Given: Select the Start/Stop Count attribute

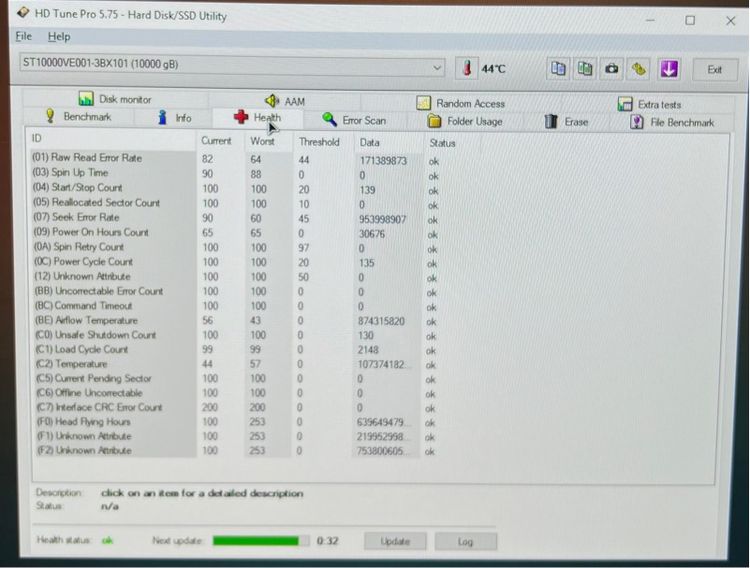Looking at the screenshot, I should point(77,187).
